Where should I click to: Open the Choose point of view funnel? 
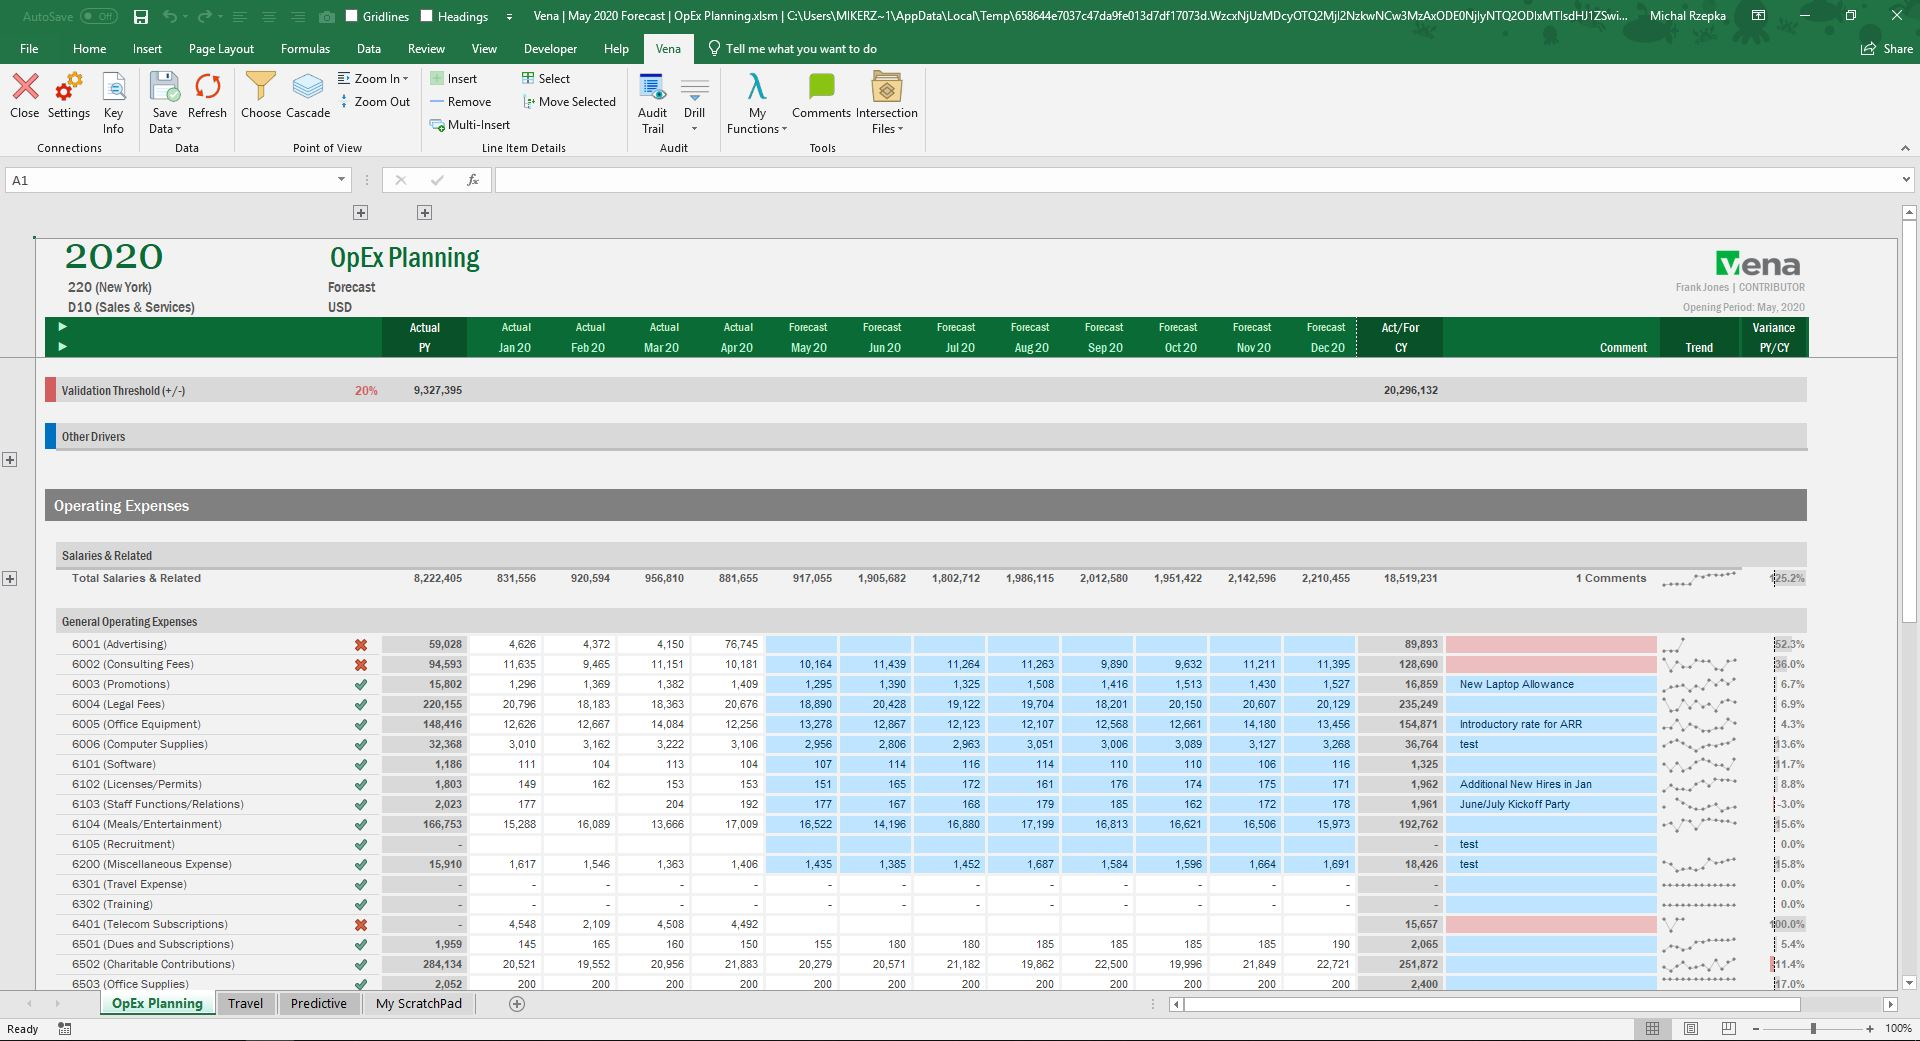[260, 87]
